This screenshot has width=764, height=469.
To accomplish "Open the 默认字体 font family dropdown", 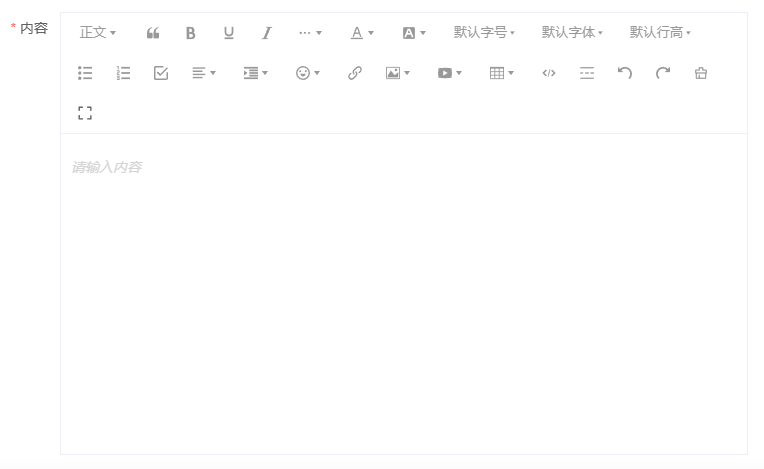I will click(572, 33).
